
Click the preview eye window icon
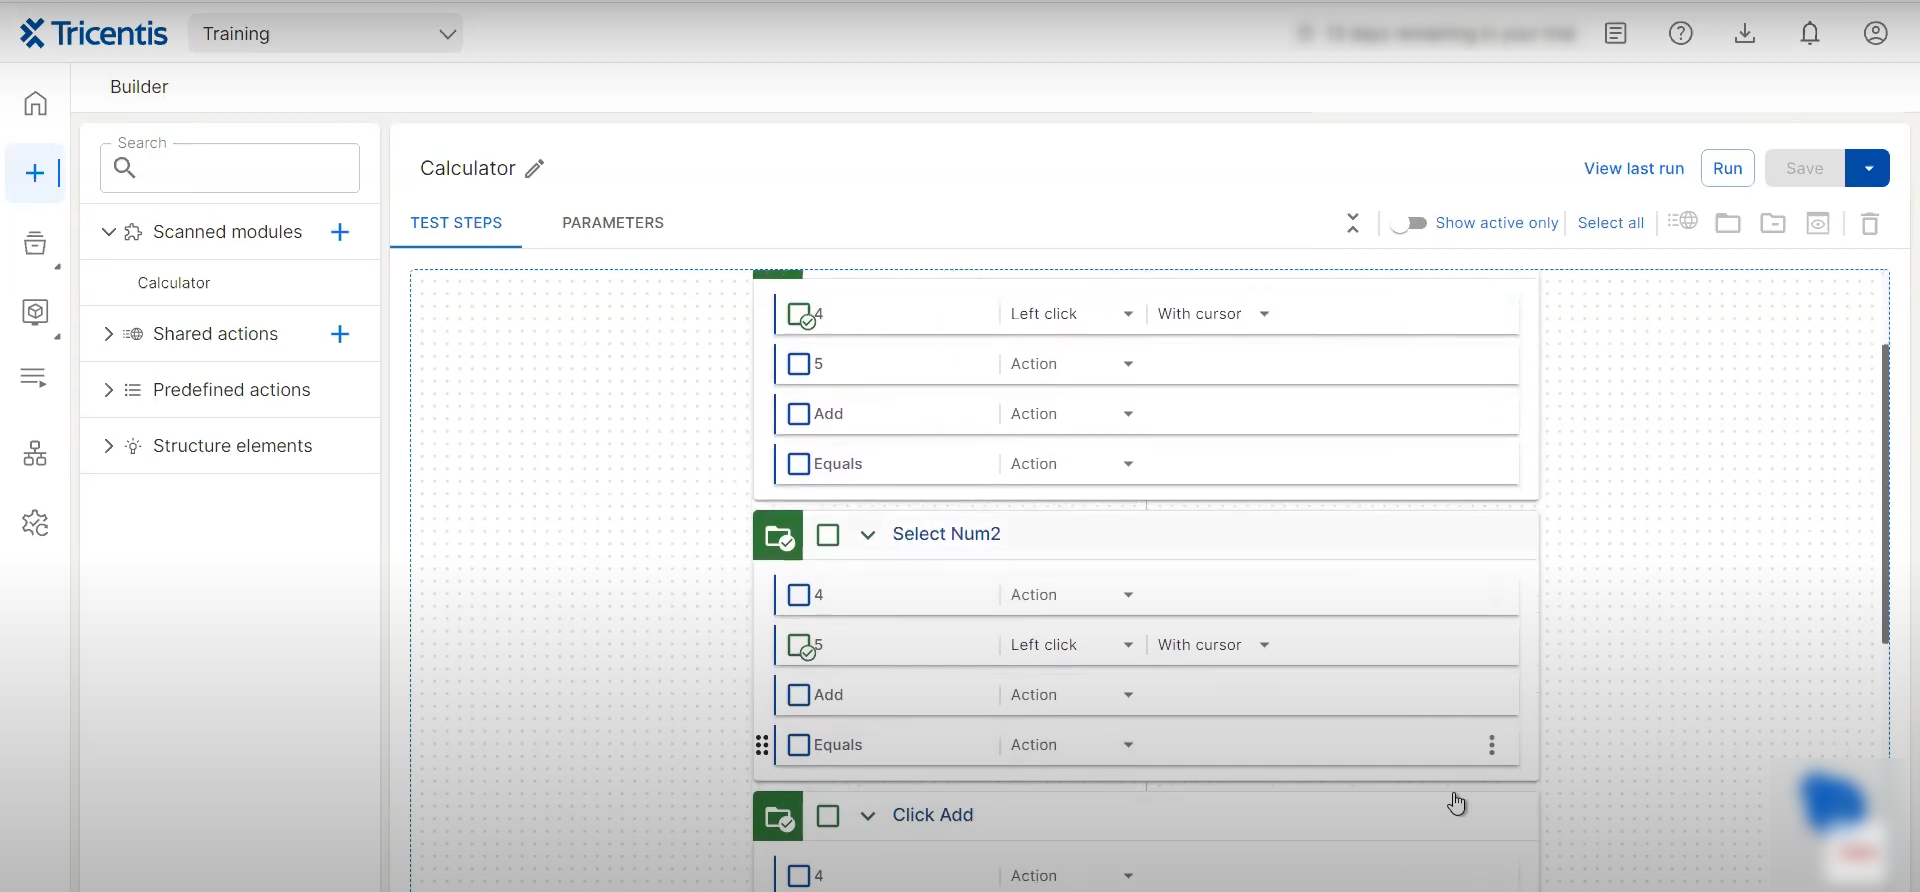(x=1818, y=223)
